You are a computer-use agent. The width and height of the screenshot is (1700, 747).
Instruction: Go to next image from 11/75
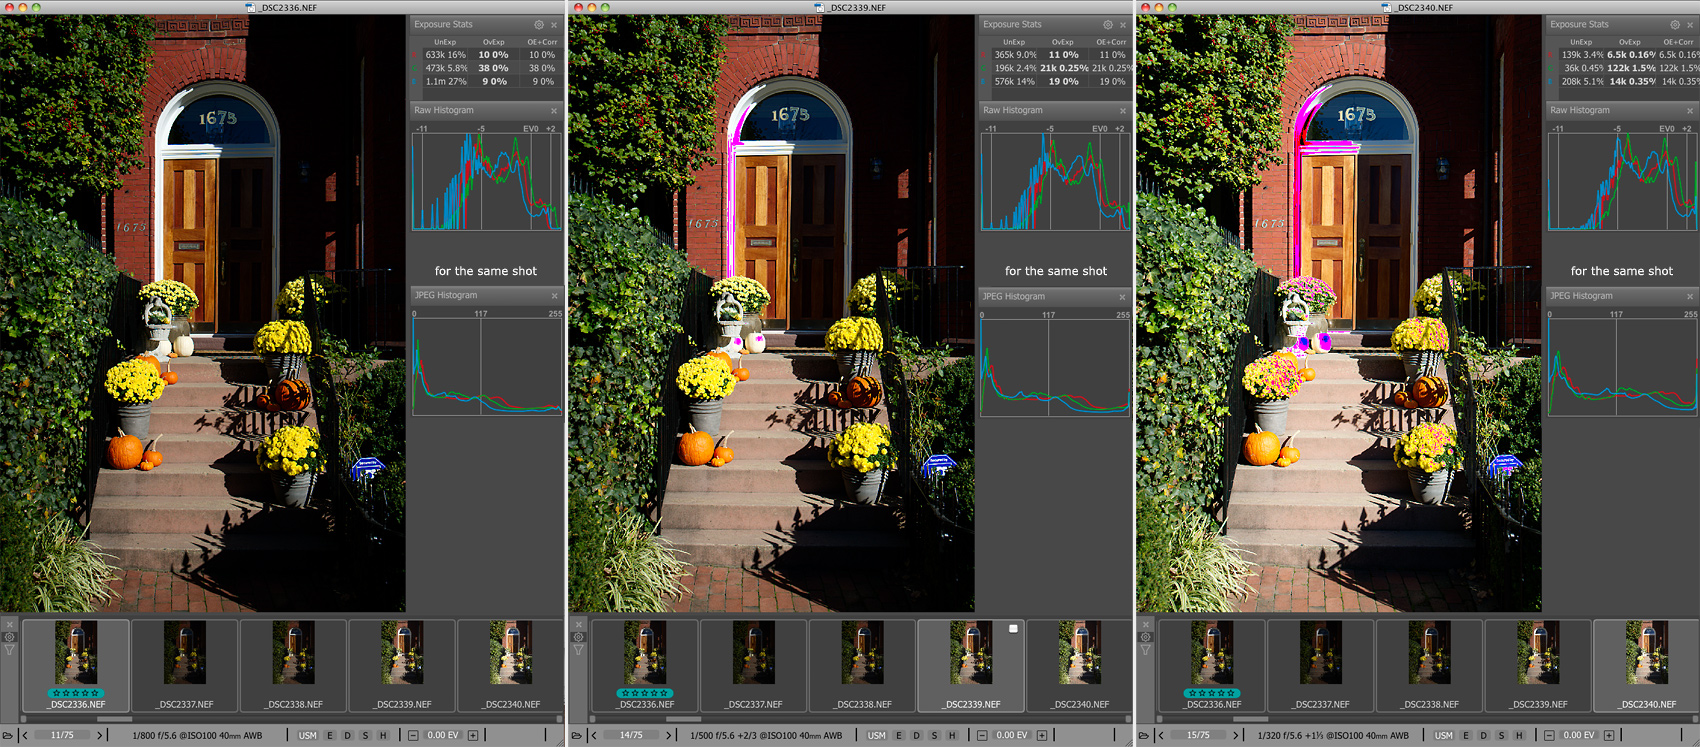click(99, 735)
